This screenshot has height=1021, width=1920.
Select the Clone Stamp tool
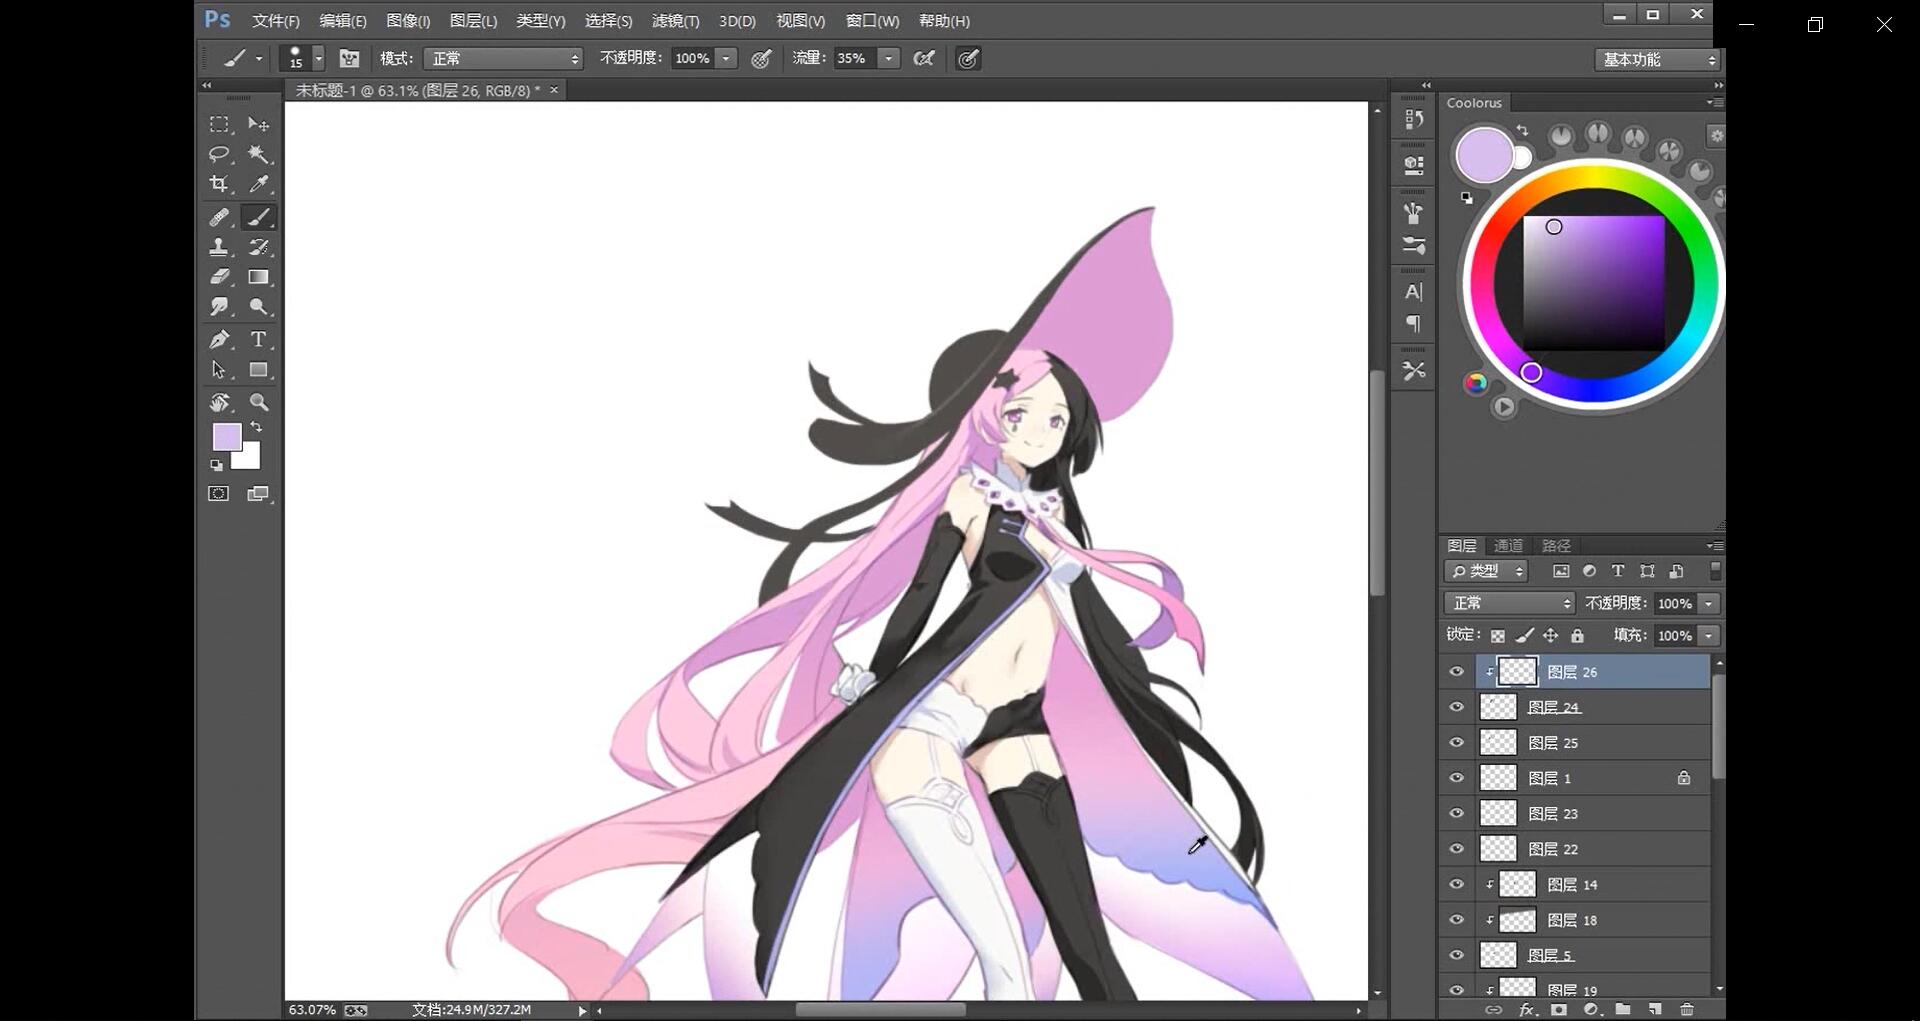(219, 247)
